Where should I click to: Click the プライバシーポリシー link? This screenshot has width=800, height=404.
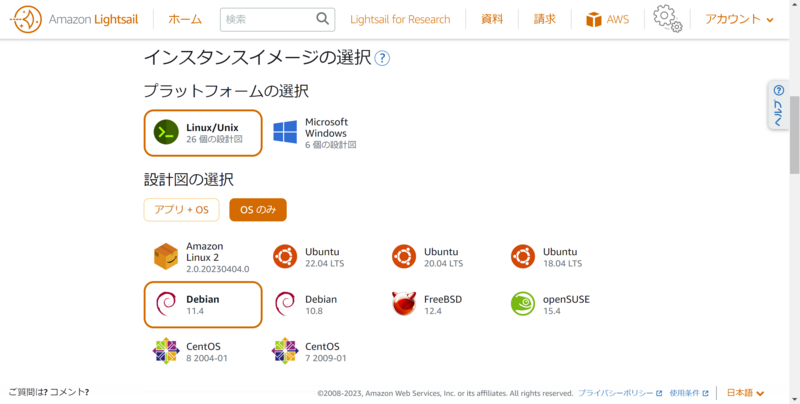(615, 393)
